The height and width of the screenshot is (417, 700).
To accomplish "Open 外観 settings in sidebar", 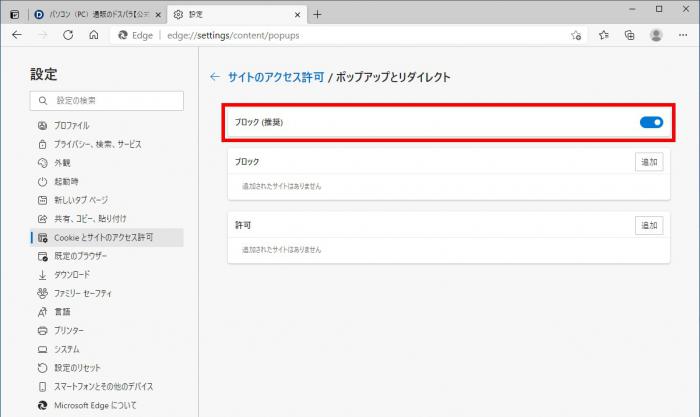I will (x=107, y=163).
